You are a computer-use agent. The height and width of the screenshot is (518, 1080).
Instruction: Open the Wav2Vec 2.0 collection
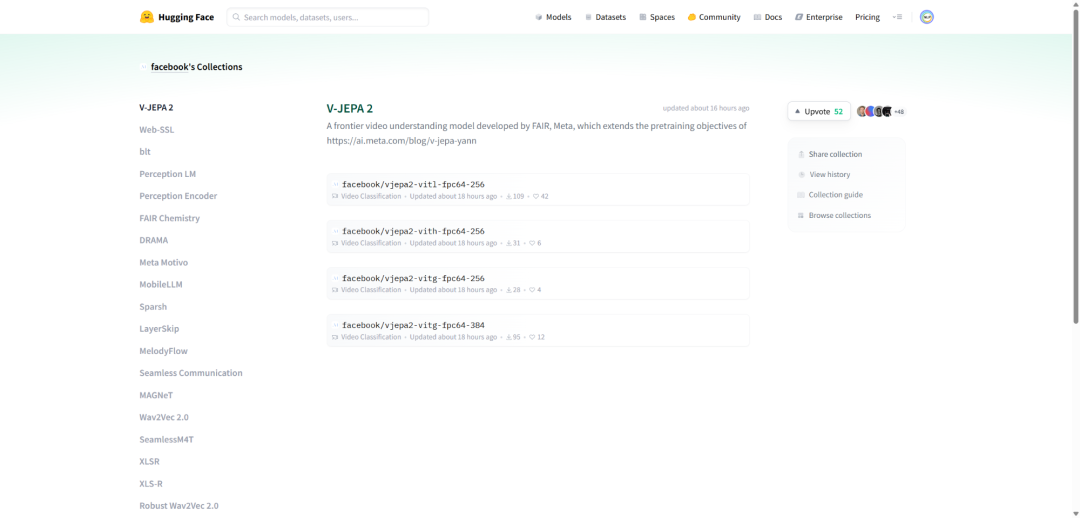pos(164,417)
